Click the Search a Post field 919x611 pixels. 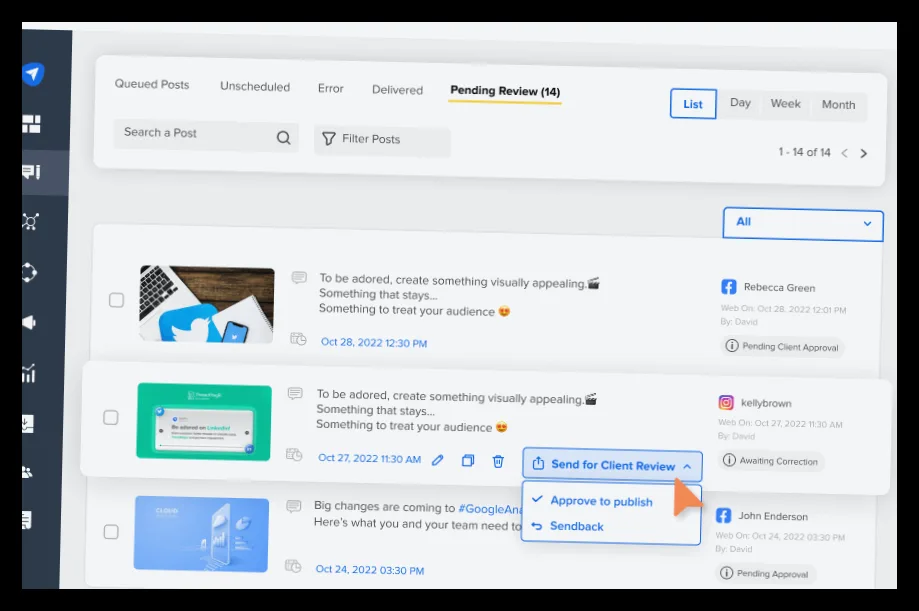(206, 135)
